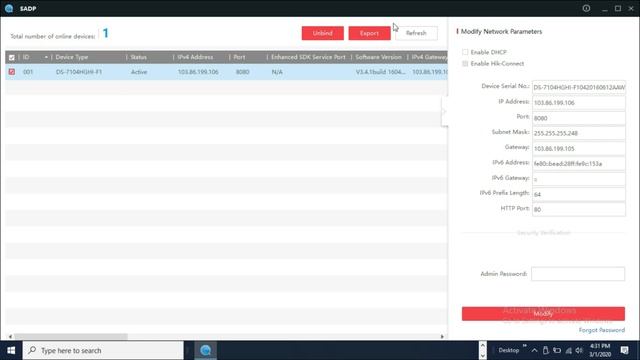Click horizontal scrollbar right arrow
The width and height of the screenshot is (640, 360).
(x=442, y=337)
